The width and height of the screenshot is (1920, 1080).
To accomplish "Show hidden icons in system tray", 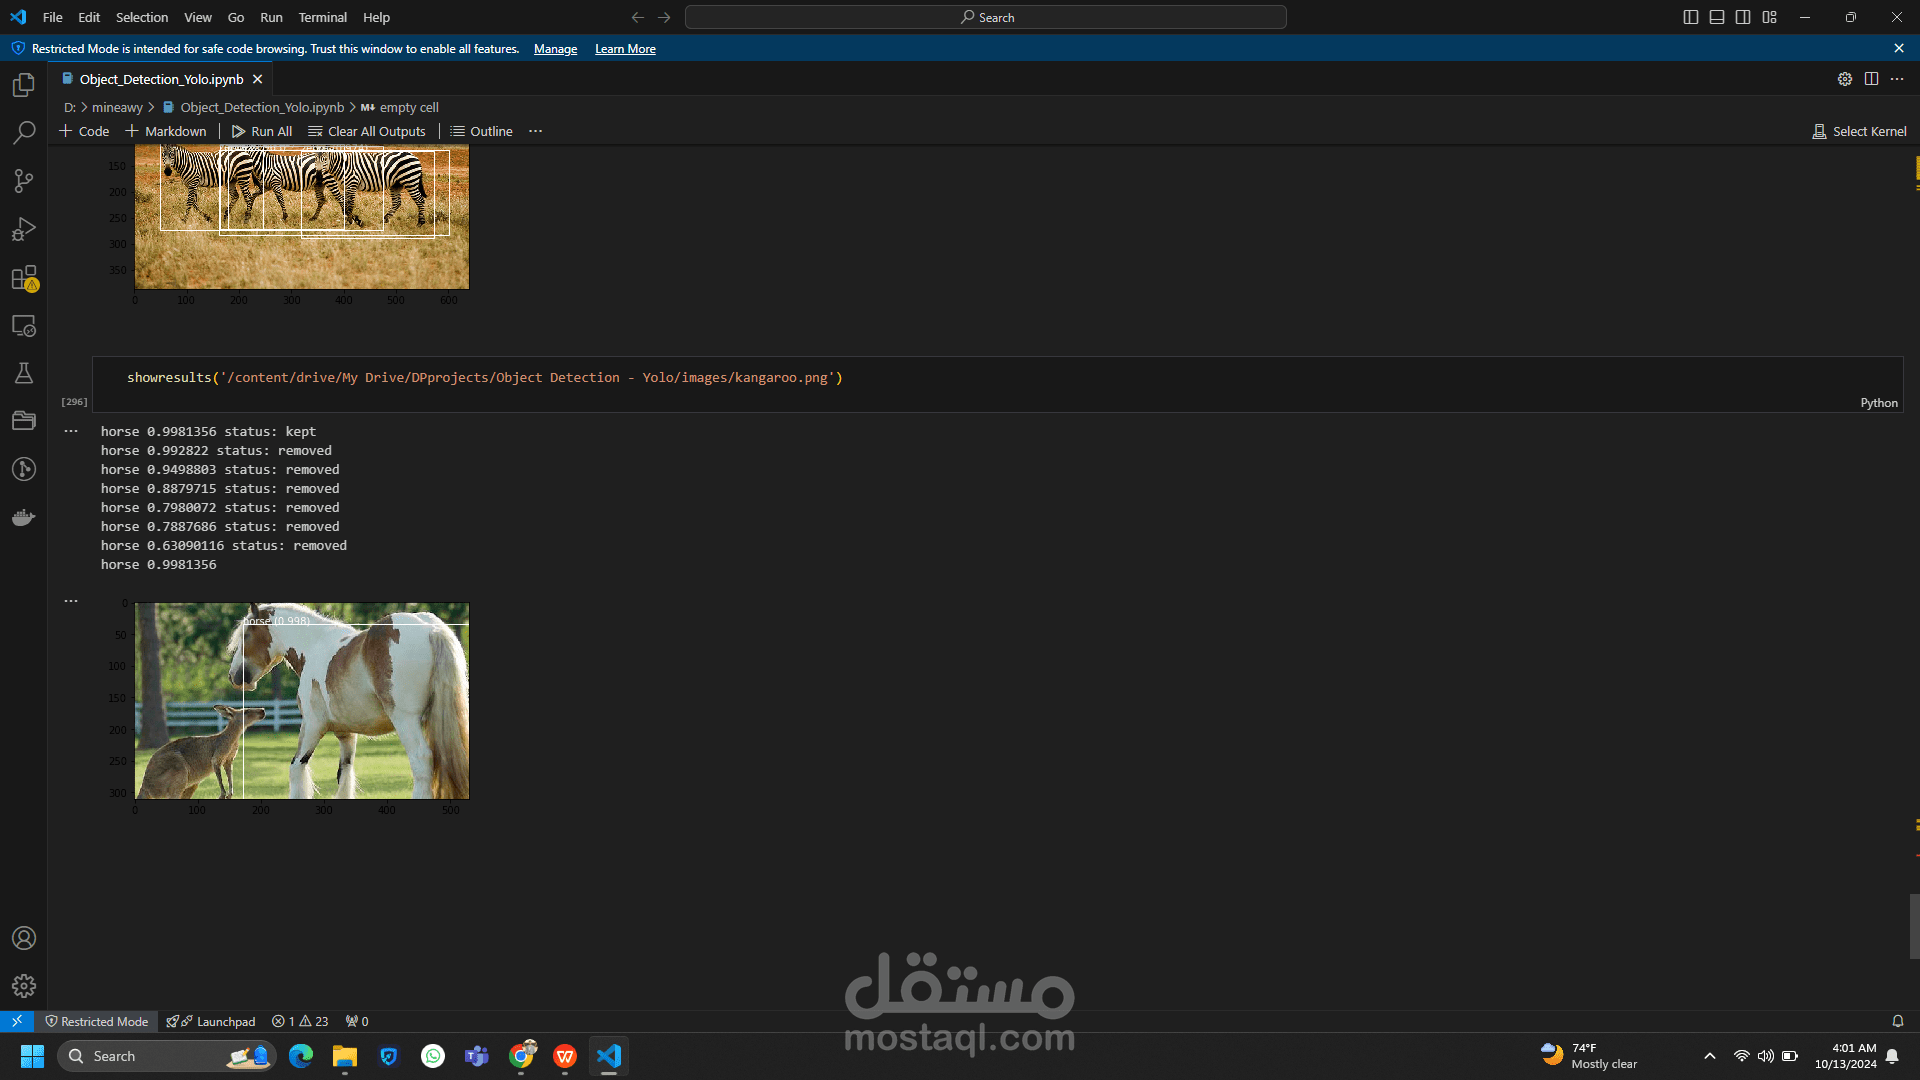I will pos(1710,1056).
